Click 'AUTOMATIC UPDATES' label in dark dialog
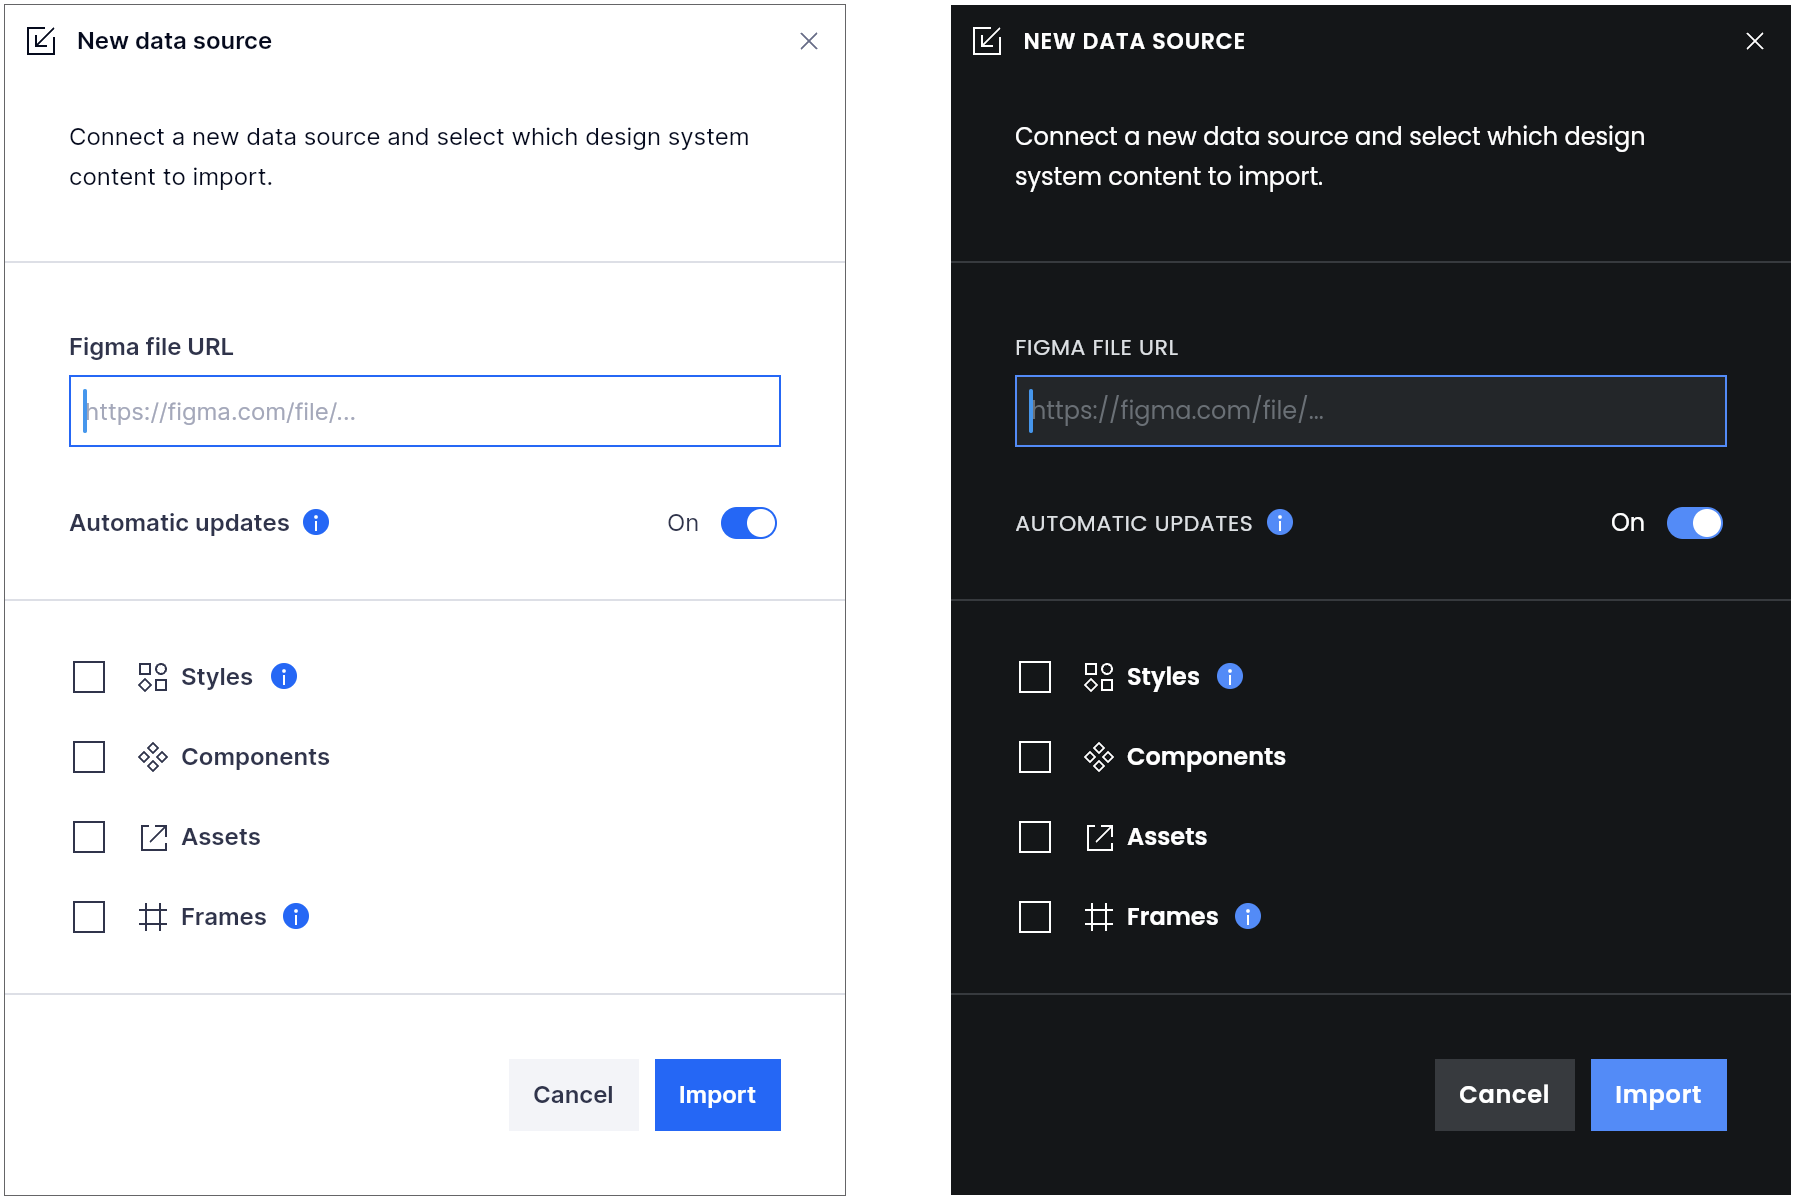This screenshot has width=1796, height=1200. coord(1134,524)
